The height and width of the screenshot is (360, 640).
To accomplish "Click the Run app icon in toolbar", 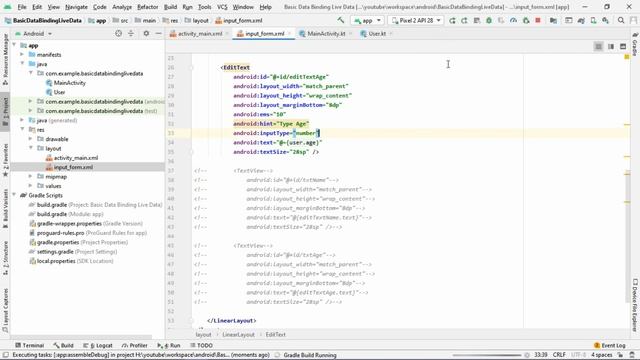I will 452,20.
